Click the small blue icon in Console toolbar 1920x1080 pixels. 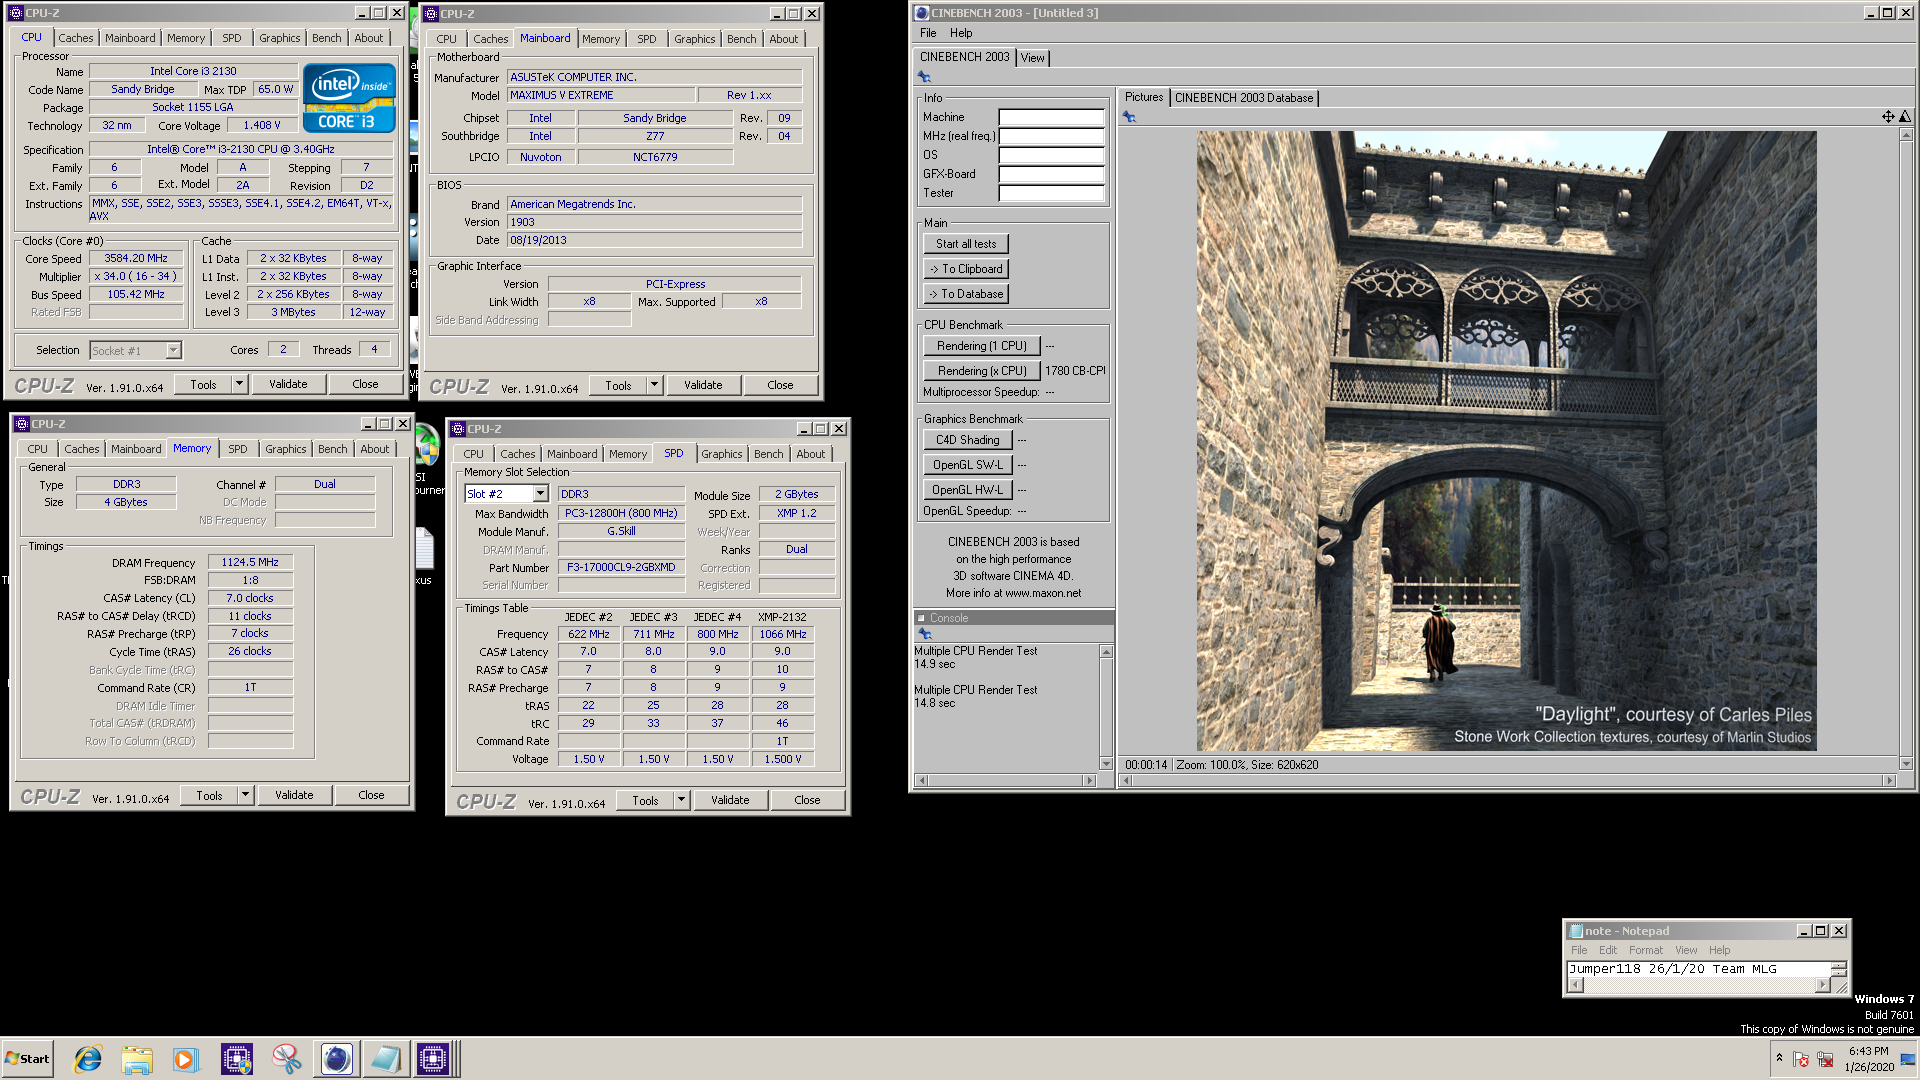coord(925,634)
